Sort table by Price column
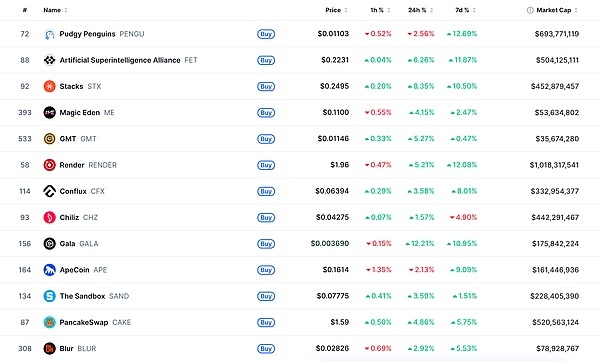Image resolution: width=600 pixels, height=361 pixels. (x=336, y=10)
